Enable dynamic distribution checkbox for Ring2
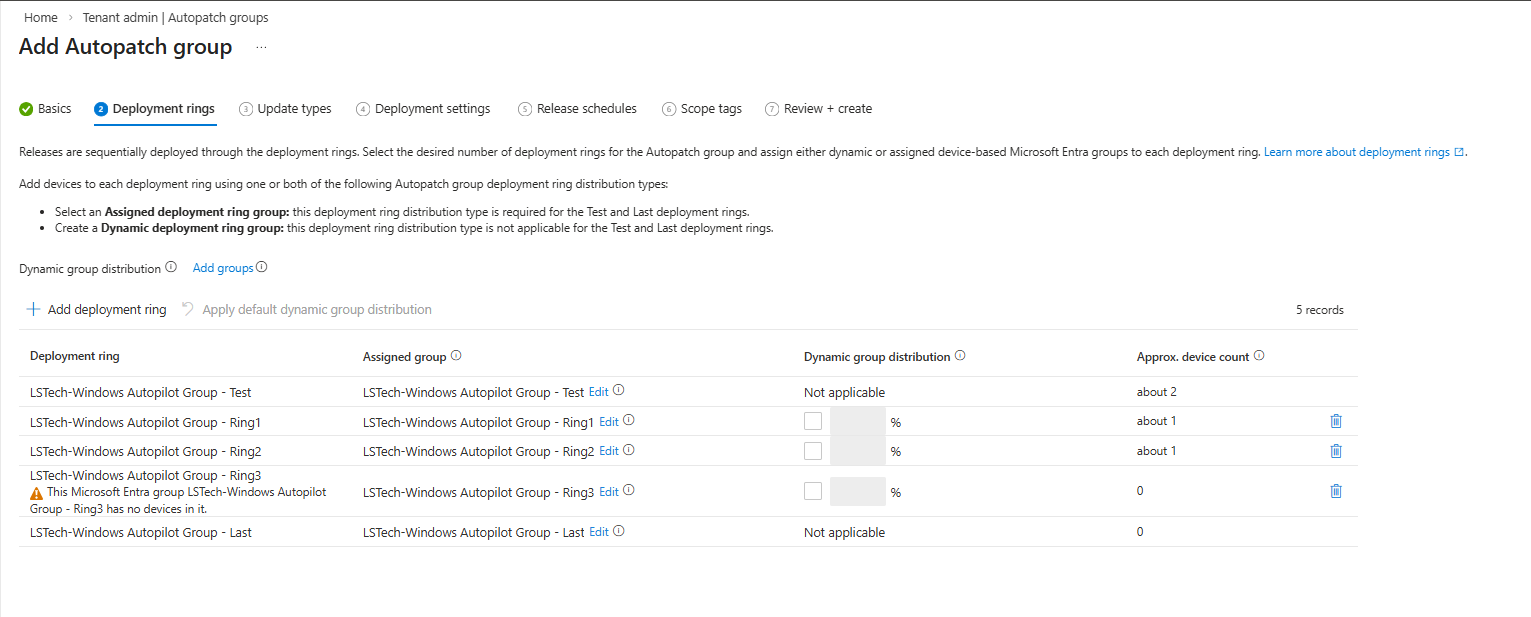1531x617 pixels. coord(813,451)
